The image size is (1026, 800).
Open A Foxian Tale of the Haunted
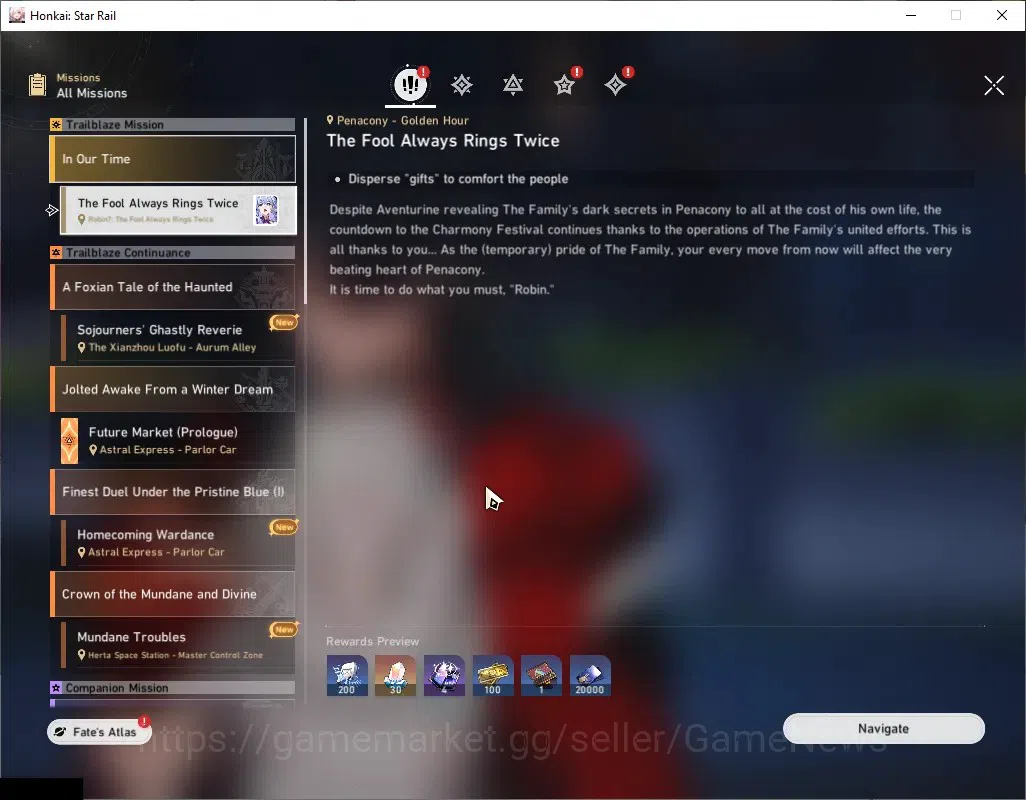(x=173, y=287)
